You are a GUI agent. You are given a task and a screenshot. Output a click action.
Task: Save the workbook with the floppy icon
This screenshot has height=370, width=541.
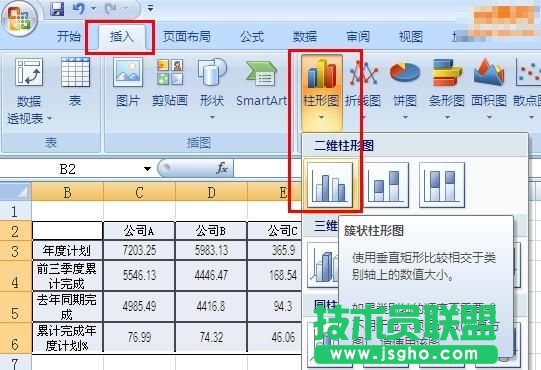tap(57, 8)
